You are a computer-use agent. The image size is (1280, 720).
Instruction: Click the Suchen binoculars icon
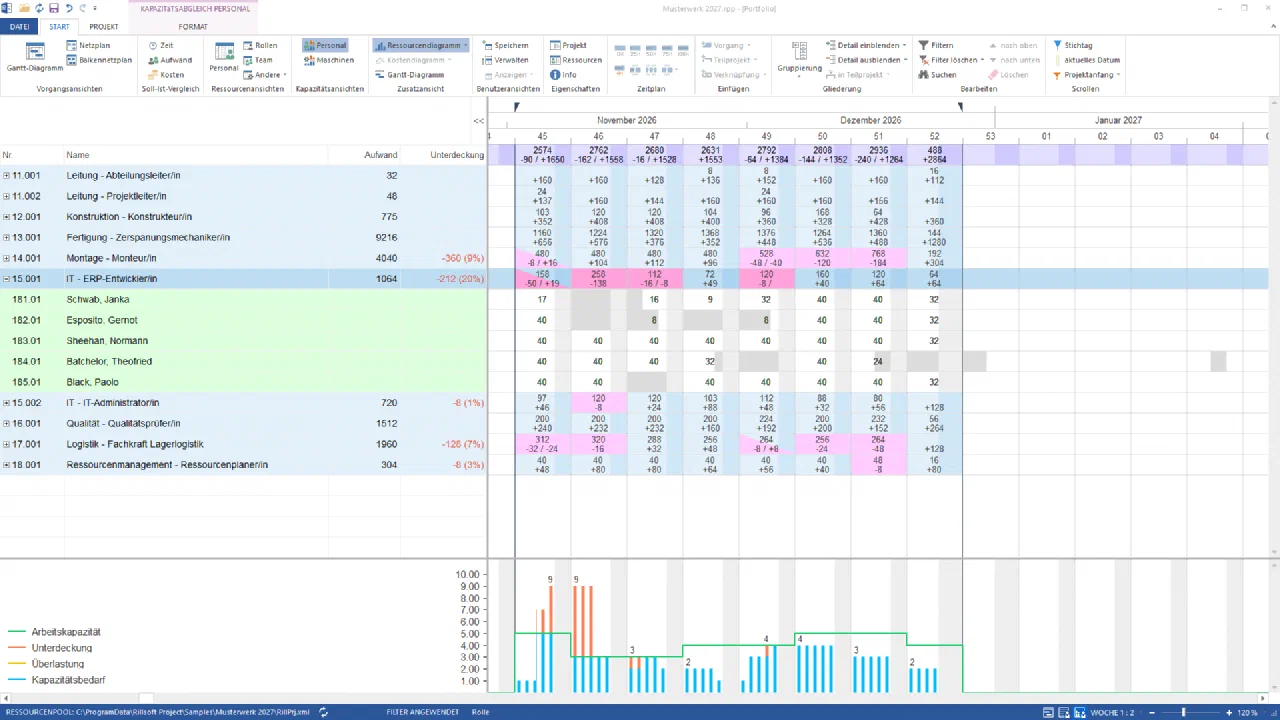[923, 75]
